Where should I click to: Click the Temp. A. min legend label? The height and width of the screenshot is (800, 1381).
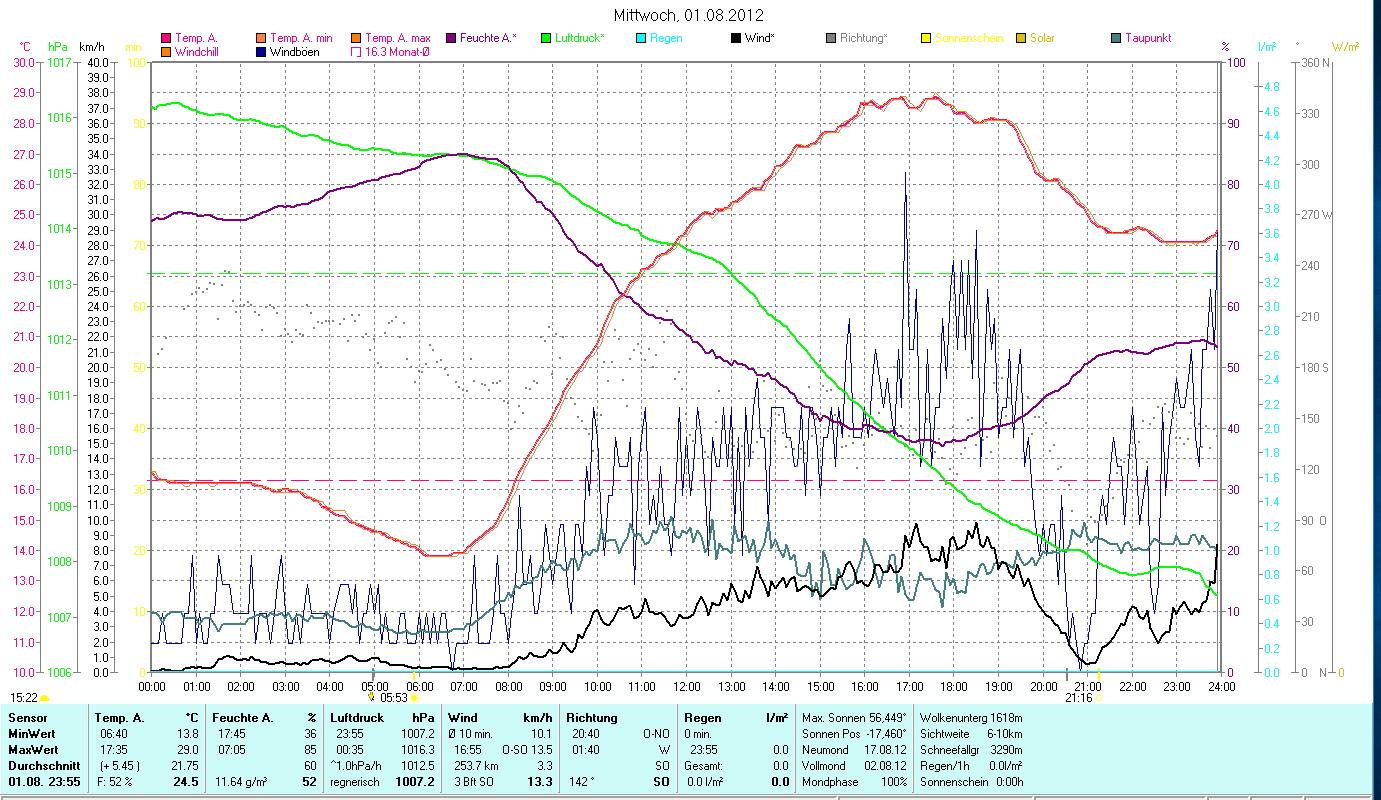pos(301,39)
